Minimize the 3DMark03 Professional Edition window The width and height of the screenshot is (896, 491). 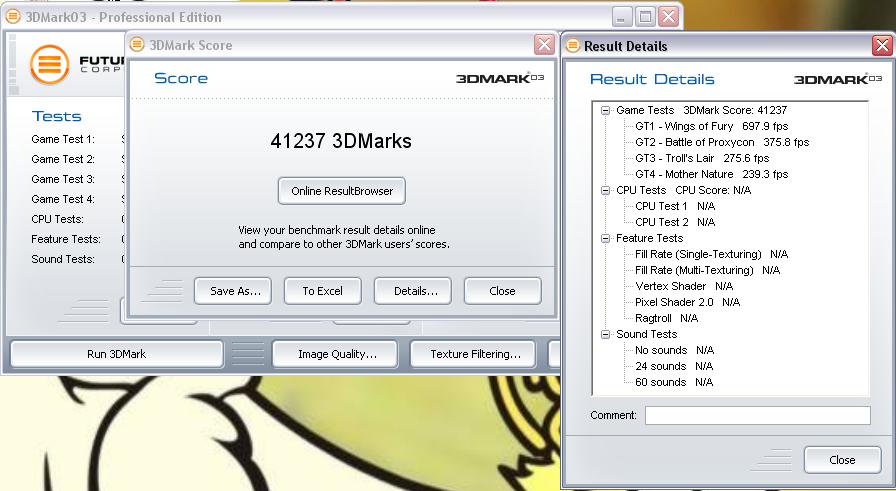[x=622, y=17]
